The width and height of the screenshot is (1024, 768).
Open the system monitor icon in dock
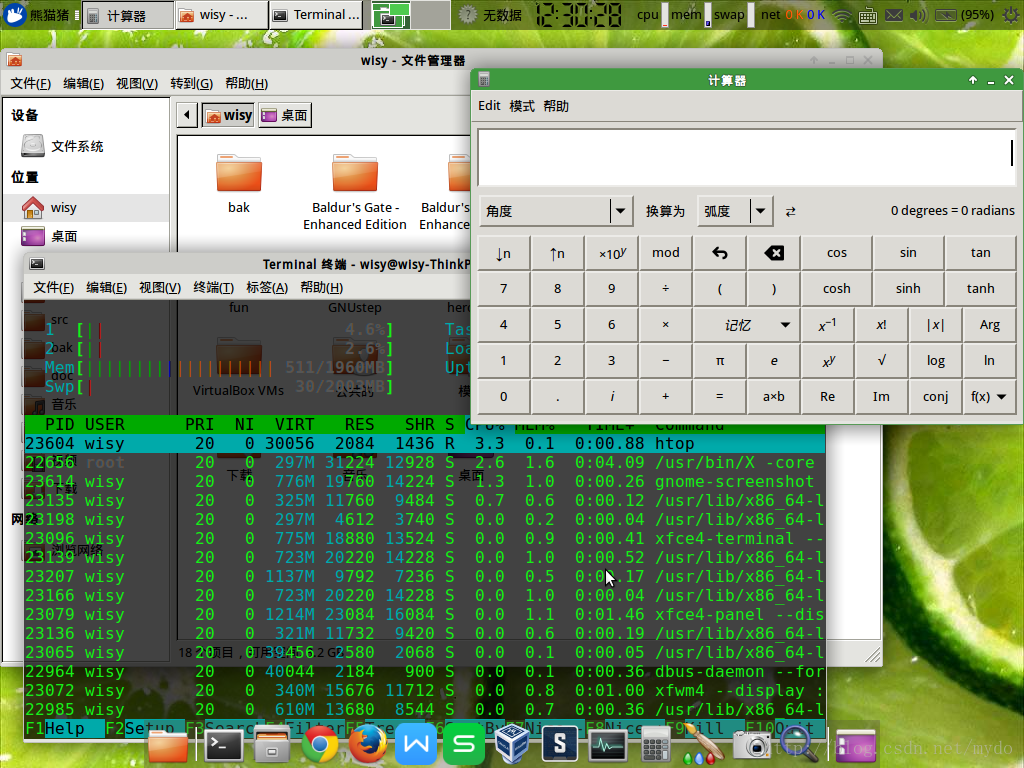(607, 744)
